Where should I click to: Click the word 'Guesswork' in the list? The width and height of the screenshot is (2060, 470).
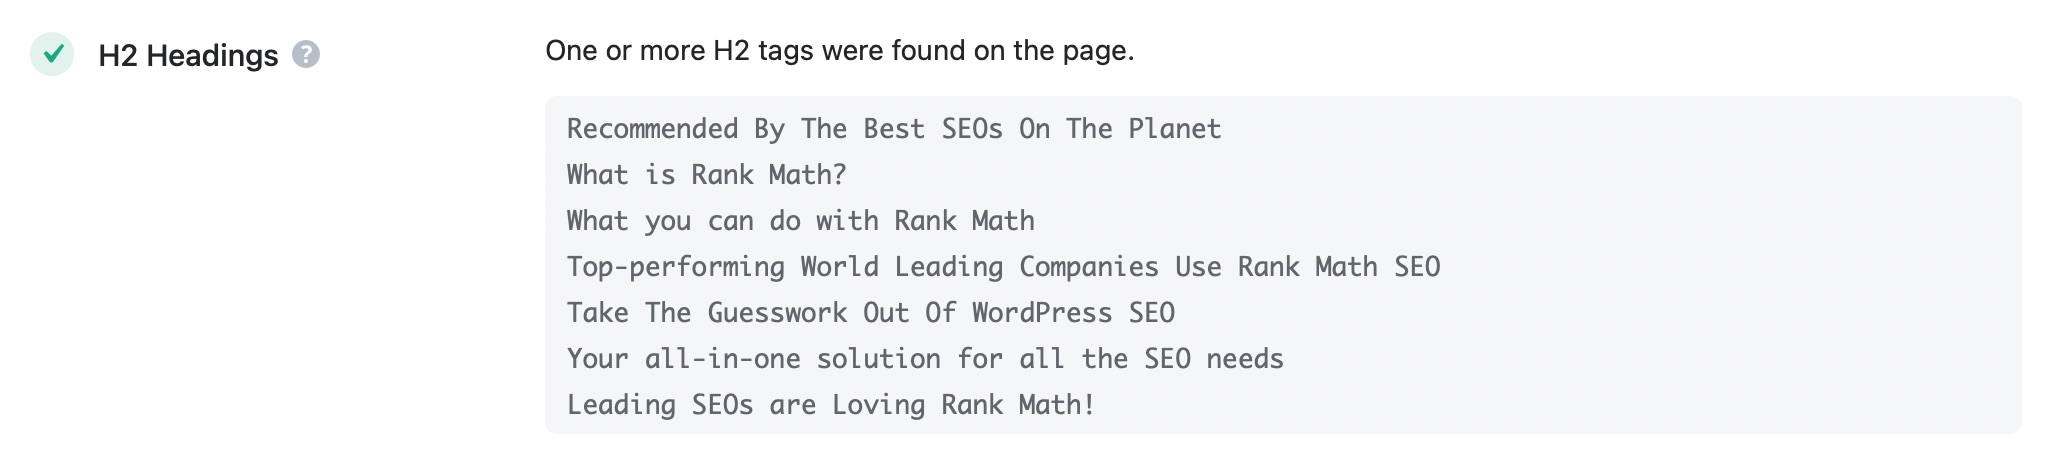point(777,313)
